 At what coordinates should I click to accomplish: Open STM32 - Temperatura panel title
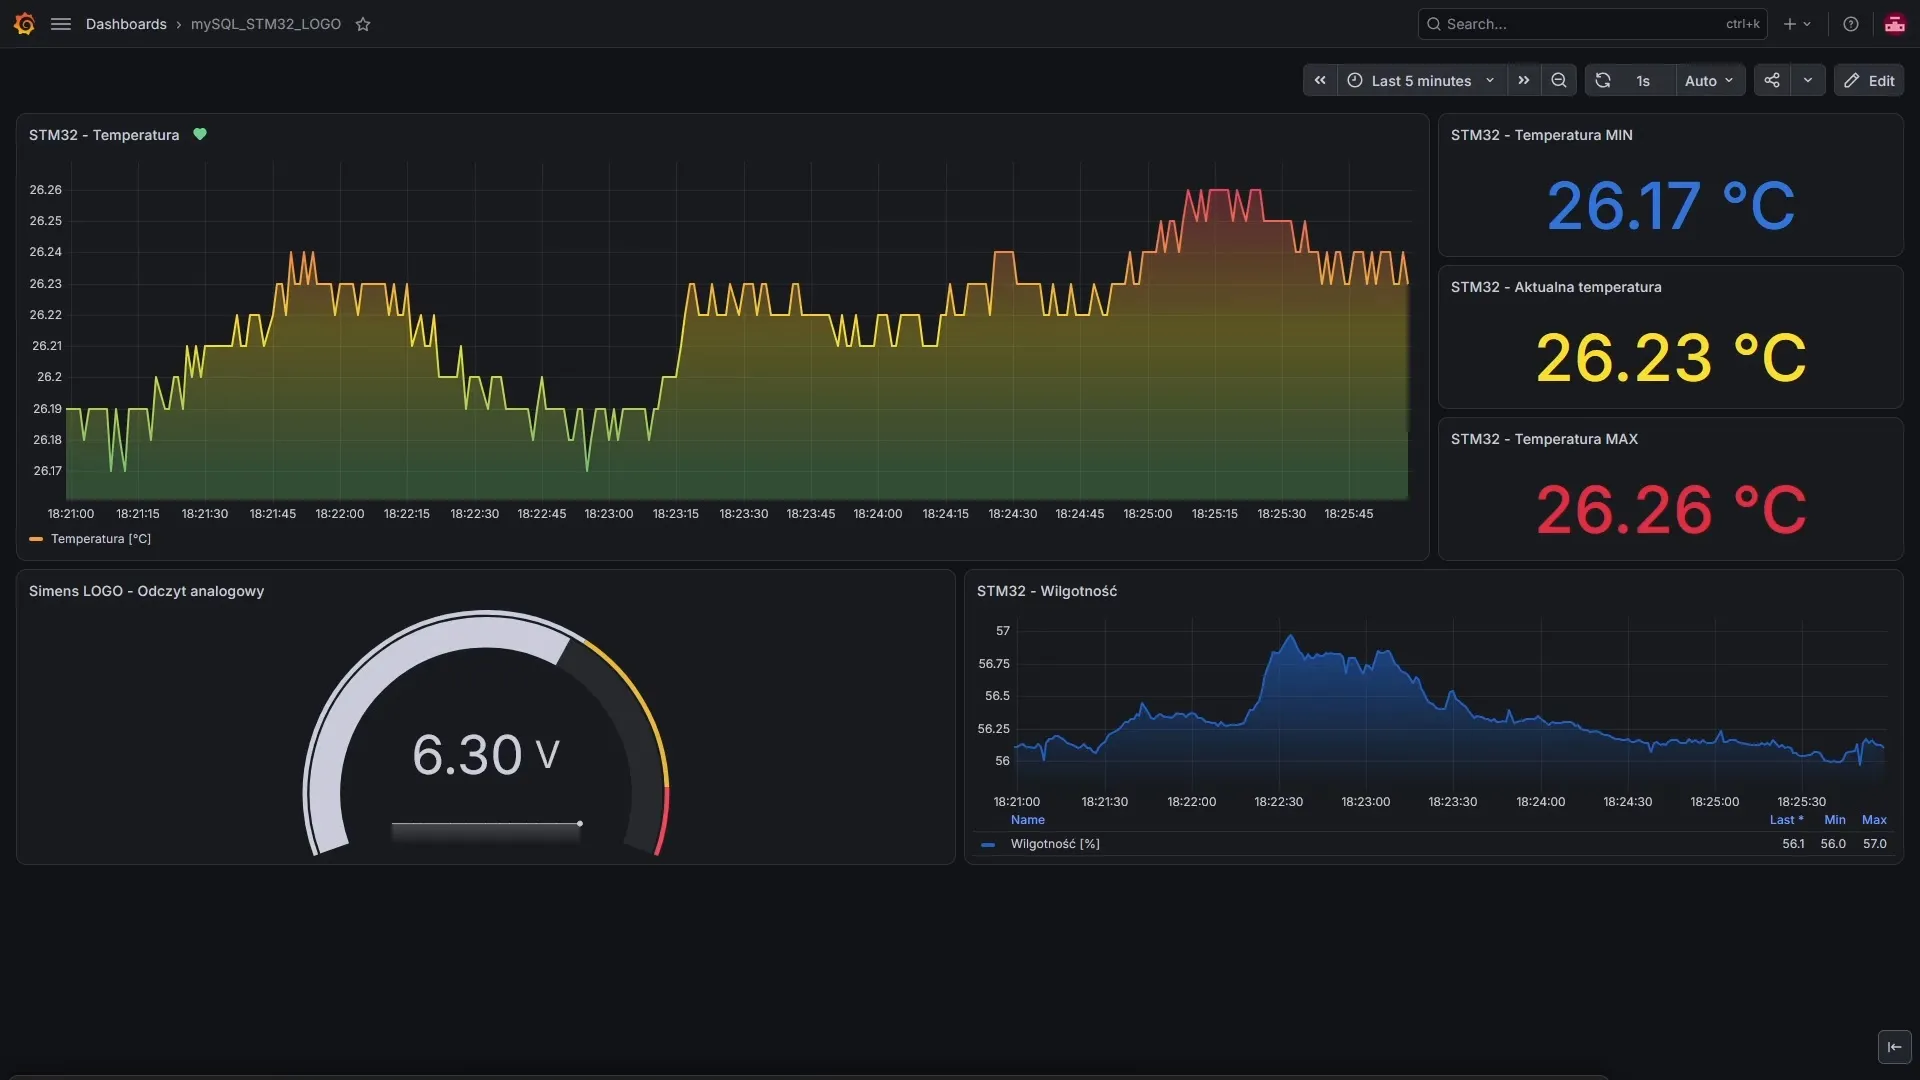104,135
